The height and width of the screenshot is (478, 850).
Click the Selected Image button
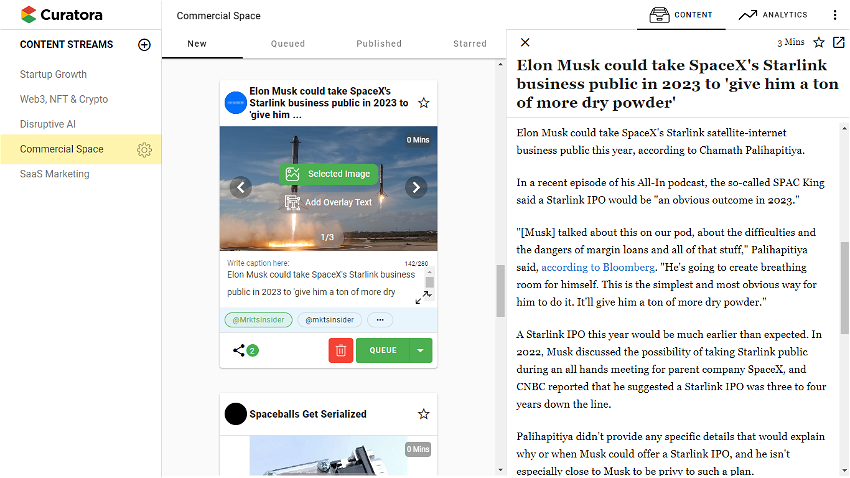pyautogui.click(x=329, y=174)
